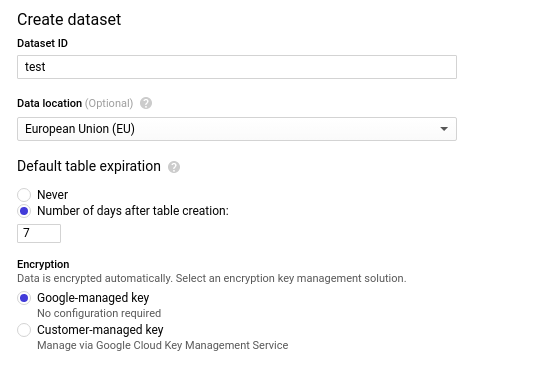Focus the Dataset ID text field
Screen dimensions: 535x380
(237, 67)
